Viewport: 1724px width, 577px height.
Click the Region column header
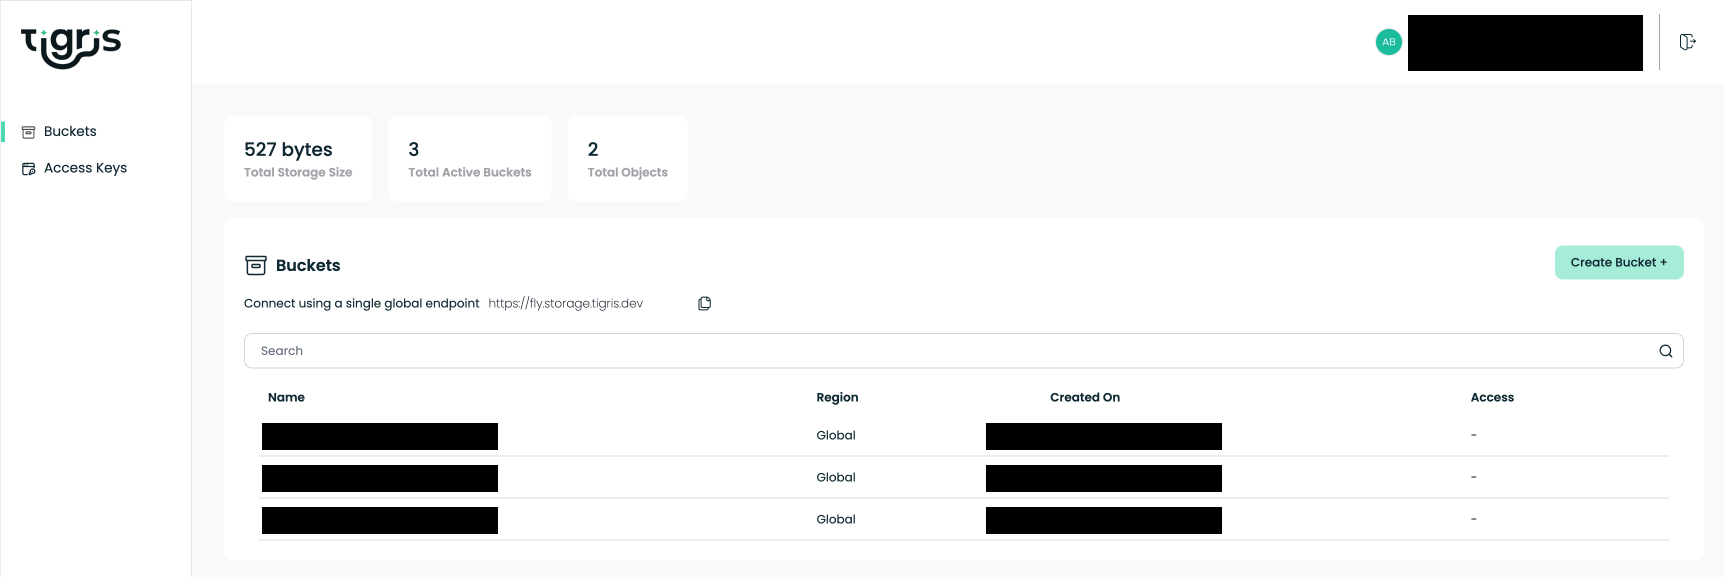click(837, 397)
